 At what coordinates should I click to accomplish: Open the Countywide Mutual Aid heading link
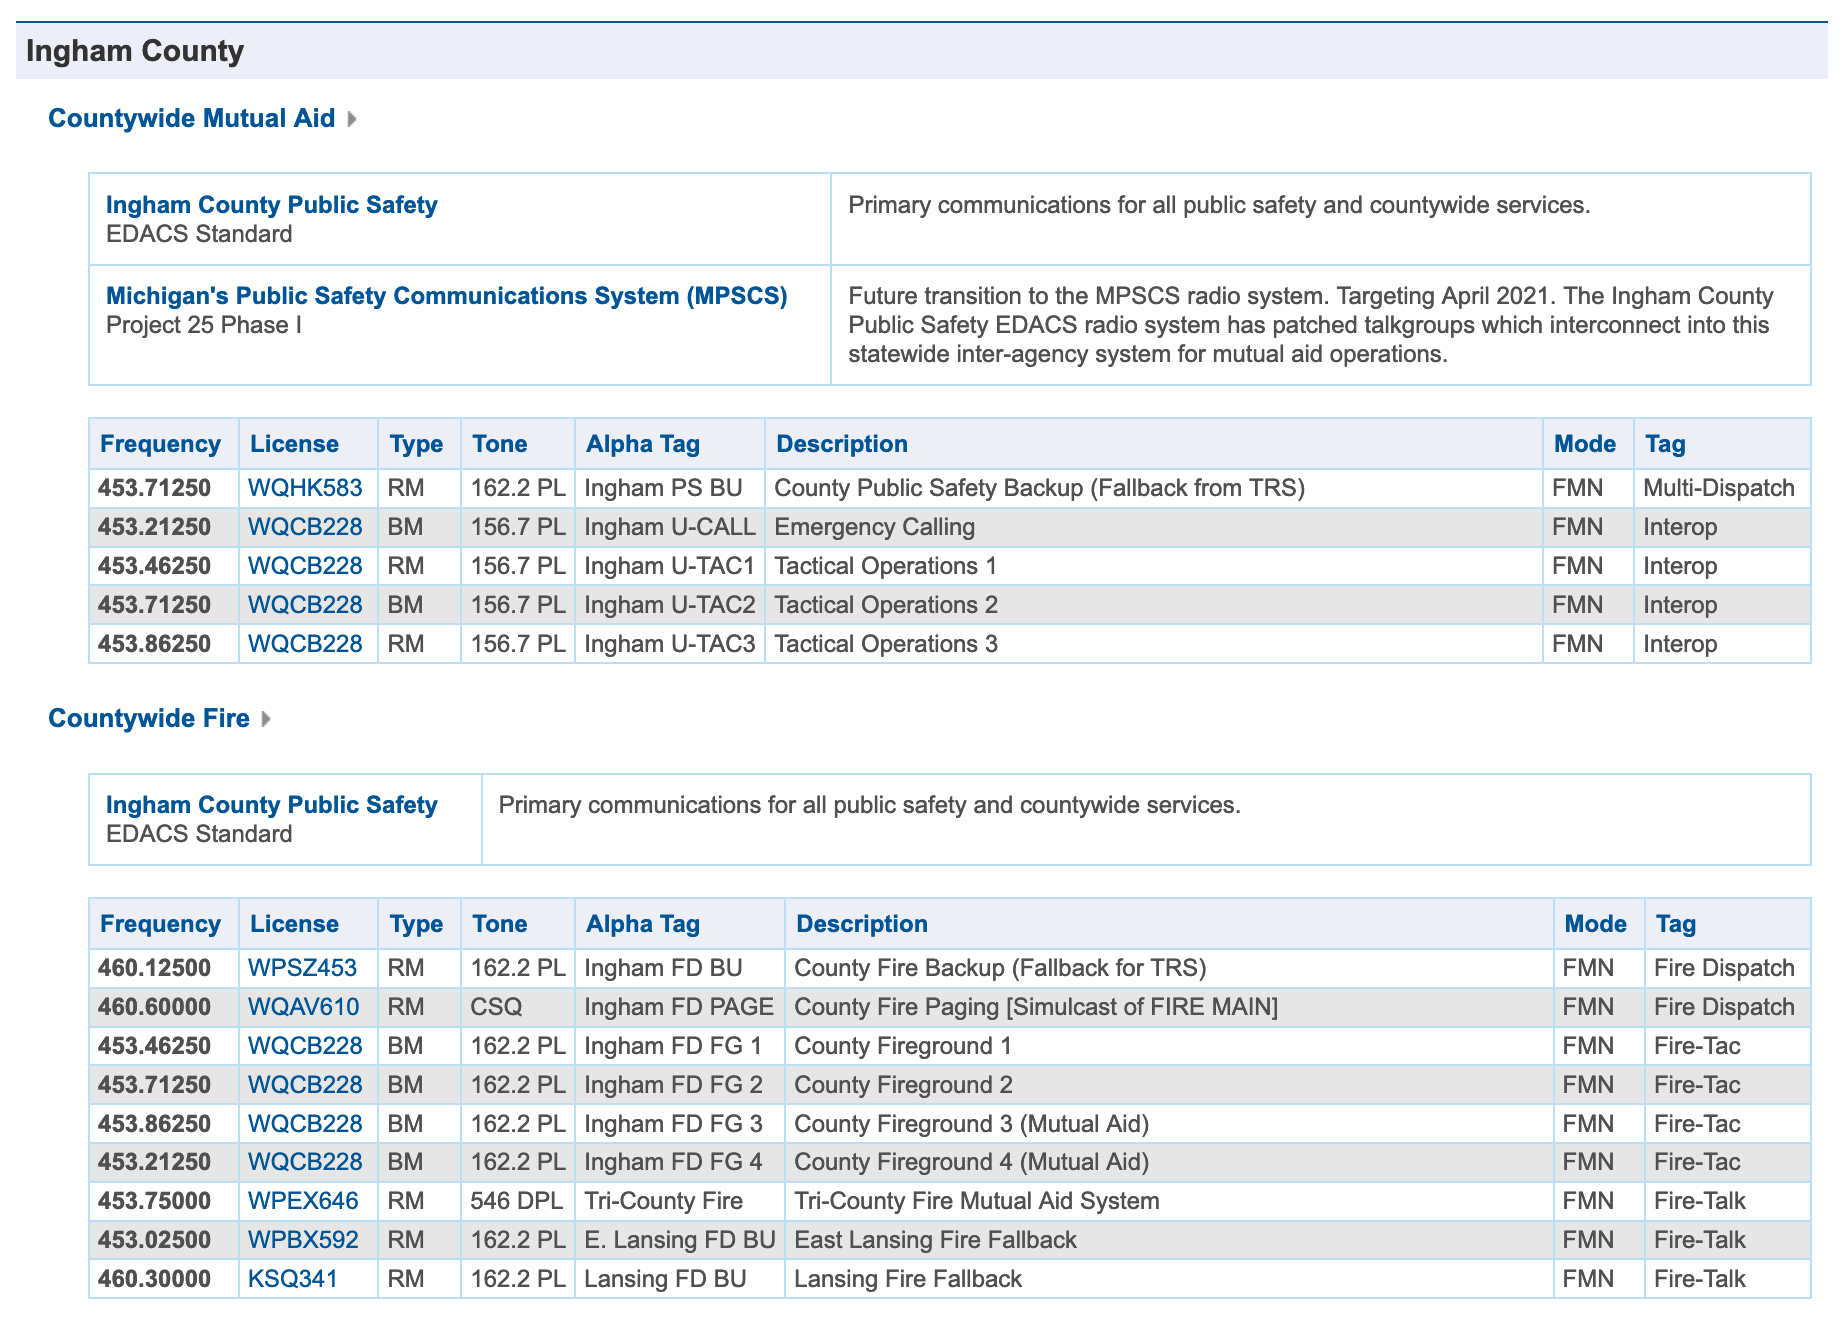(191, 118)
